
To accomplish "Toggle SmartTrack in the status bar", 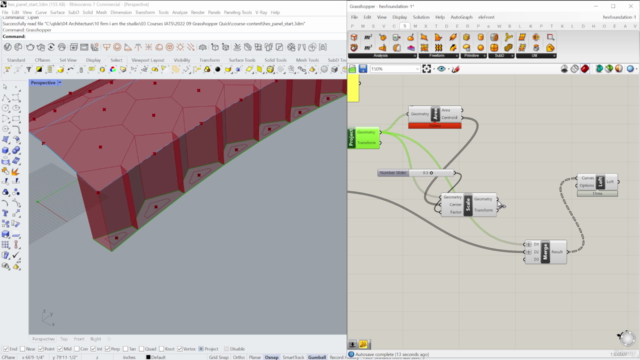I will click(293, 357).
